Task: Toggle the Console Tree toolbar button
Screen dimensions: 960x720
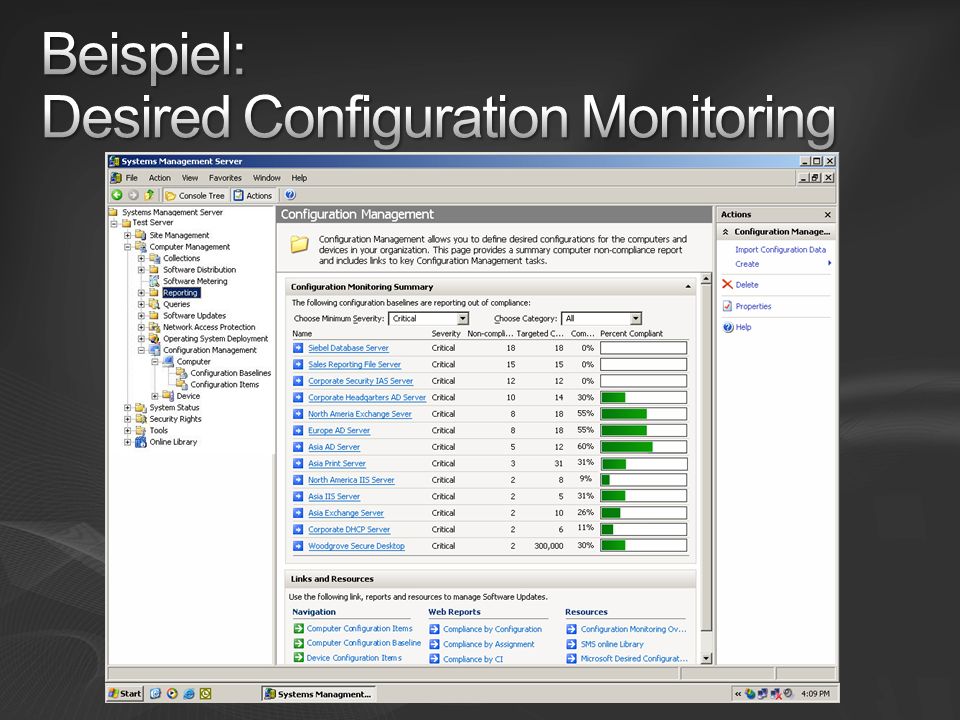Action: [x=195, y=195]
